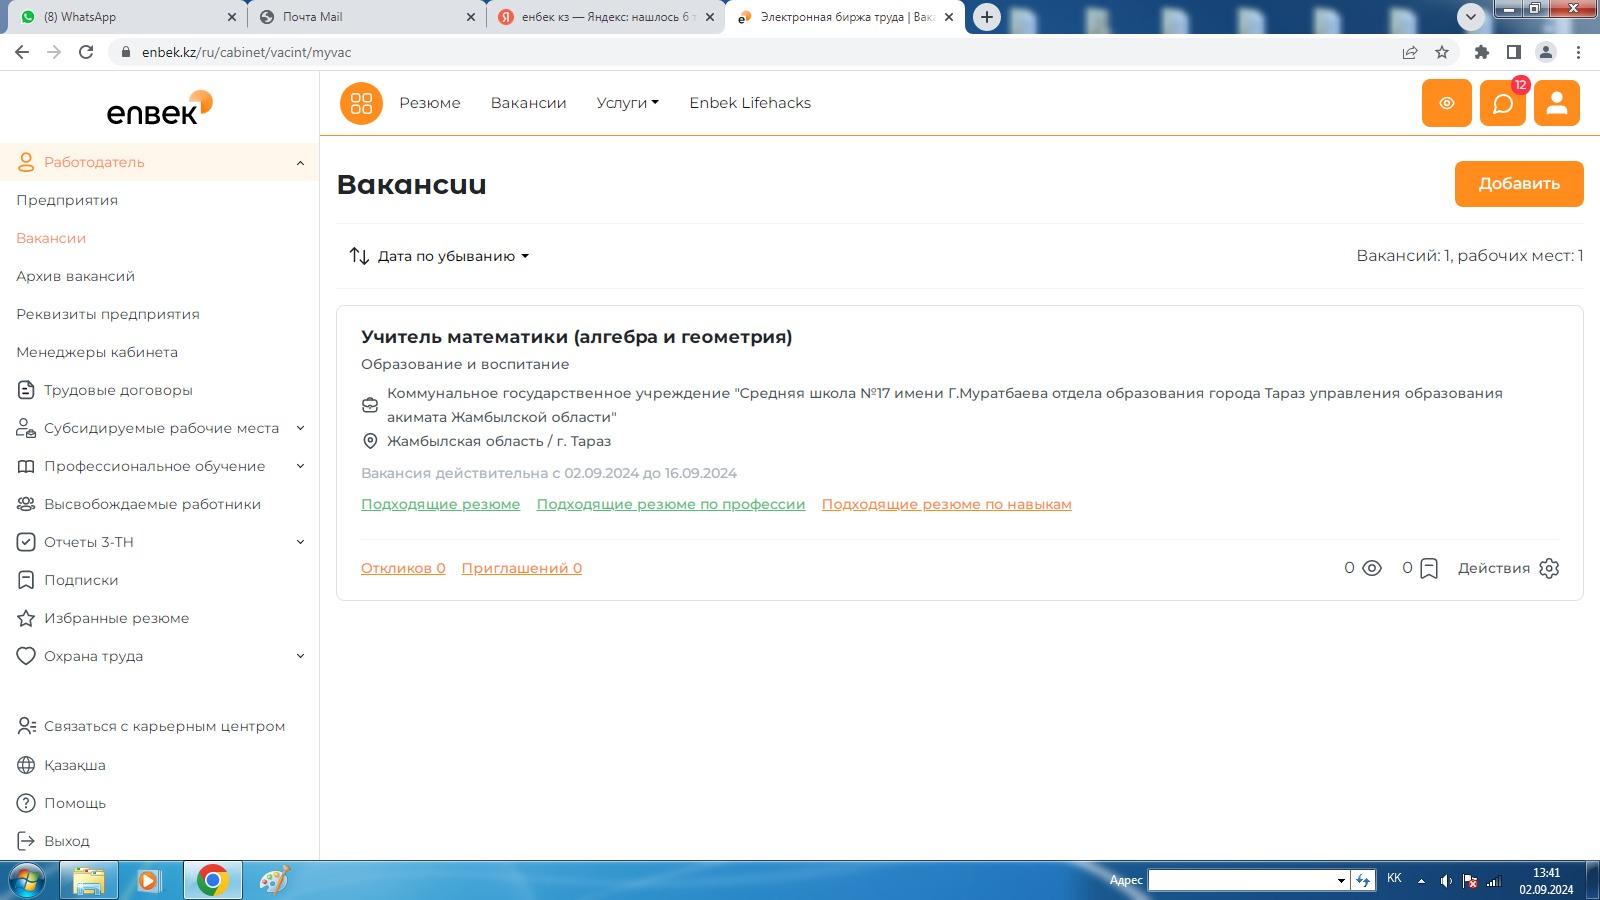1600x900 pixels.
Task: Open the Дата по убыванию sort dropdown
Action: point(440,256)
